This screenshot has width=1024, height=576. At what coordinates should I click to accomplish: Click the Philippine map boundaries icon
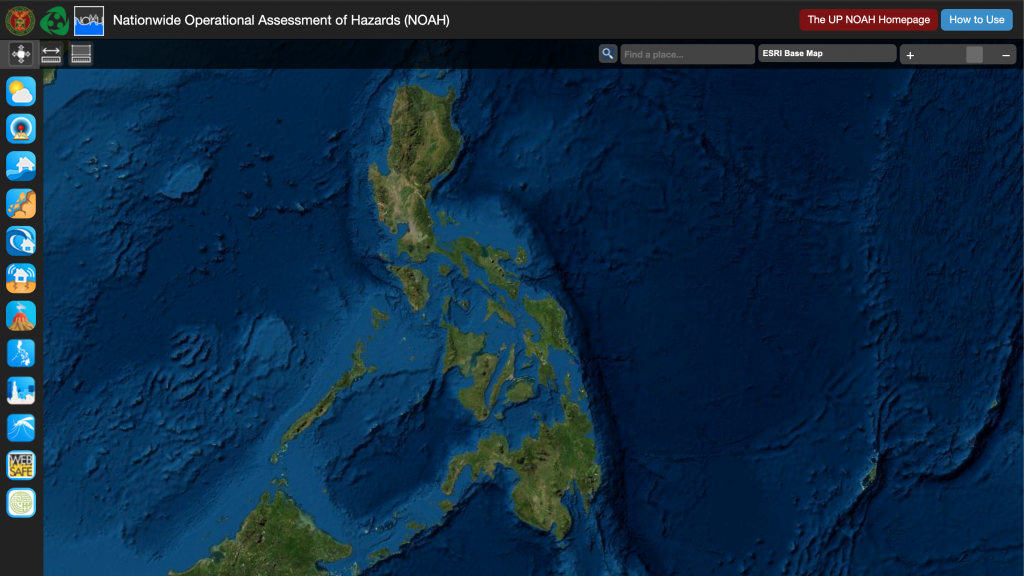tap(21, 353)
